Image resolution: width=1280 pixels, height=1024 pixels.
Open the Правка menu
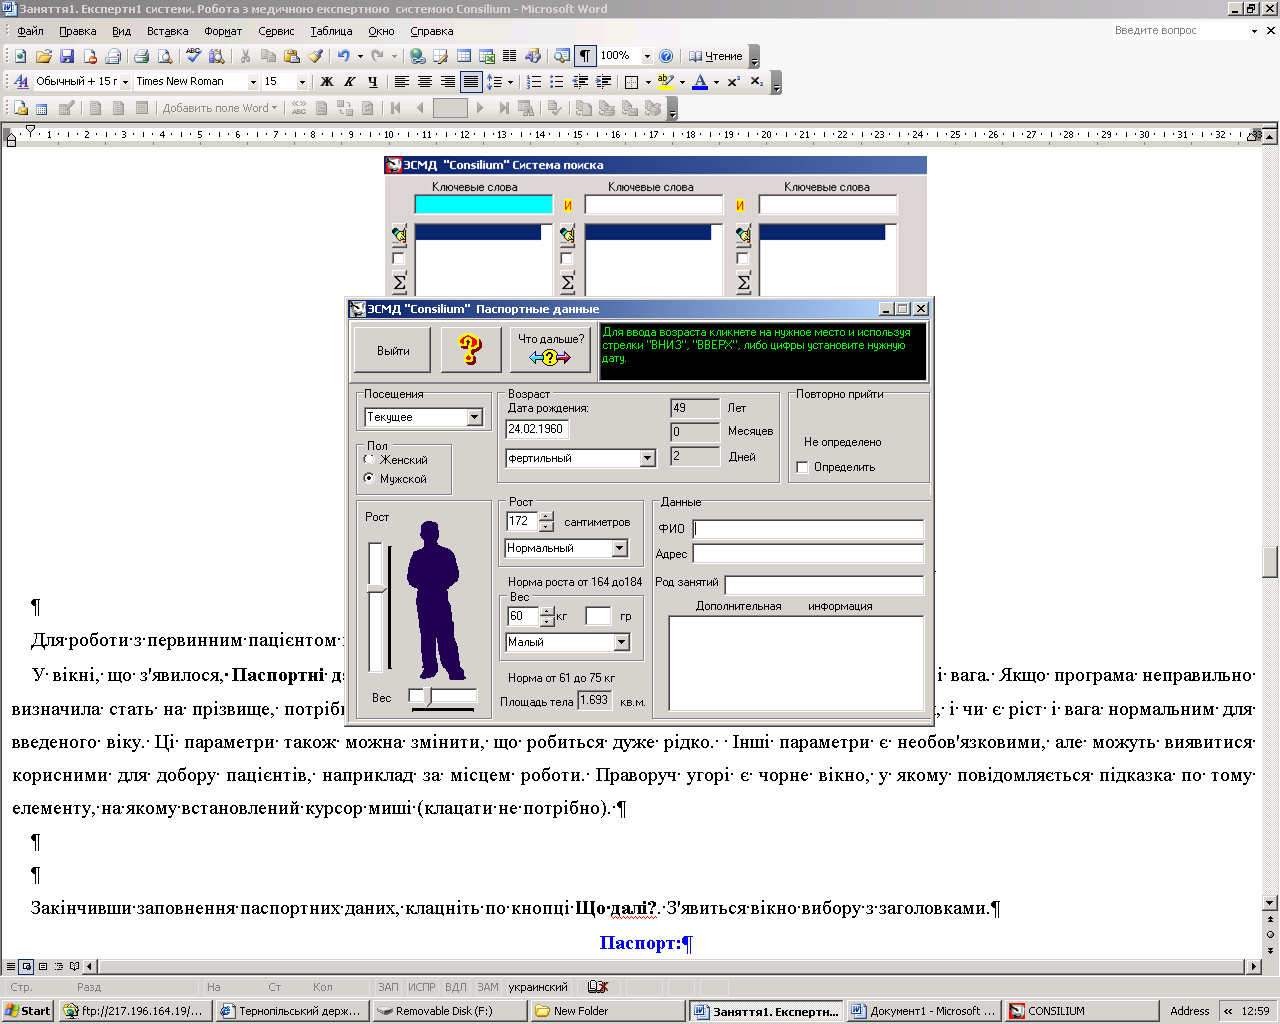click(78, 31)
